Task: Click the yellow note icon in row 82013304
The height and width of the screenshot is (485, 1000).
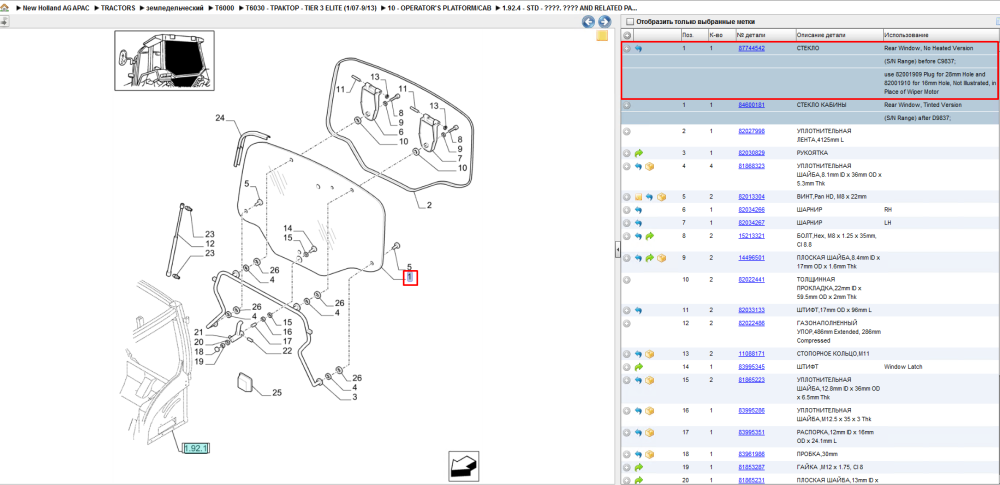Action: 638,197
